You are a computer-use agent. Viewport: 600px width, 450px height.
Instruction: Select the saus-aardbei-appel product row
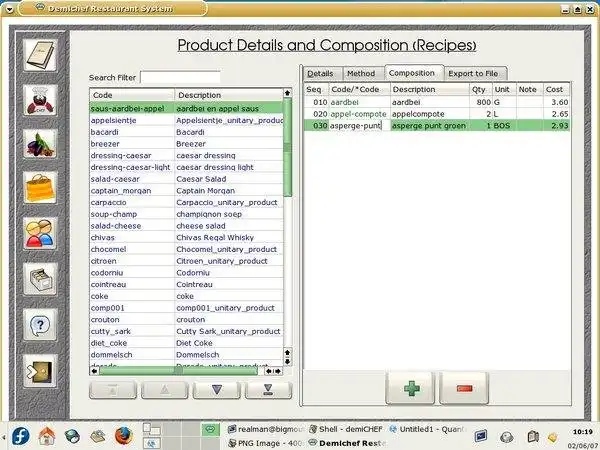[187, 108]
